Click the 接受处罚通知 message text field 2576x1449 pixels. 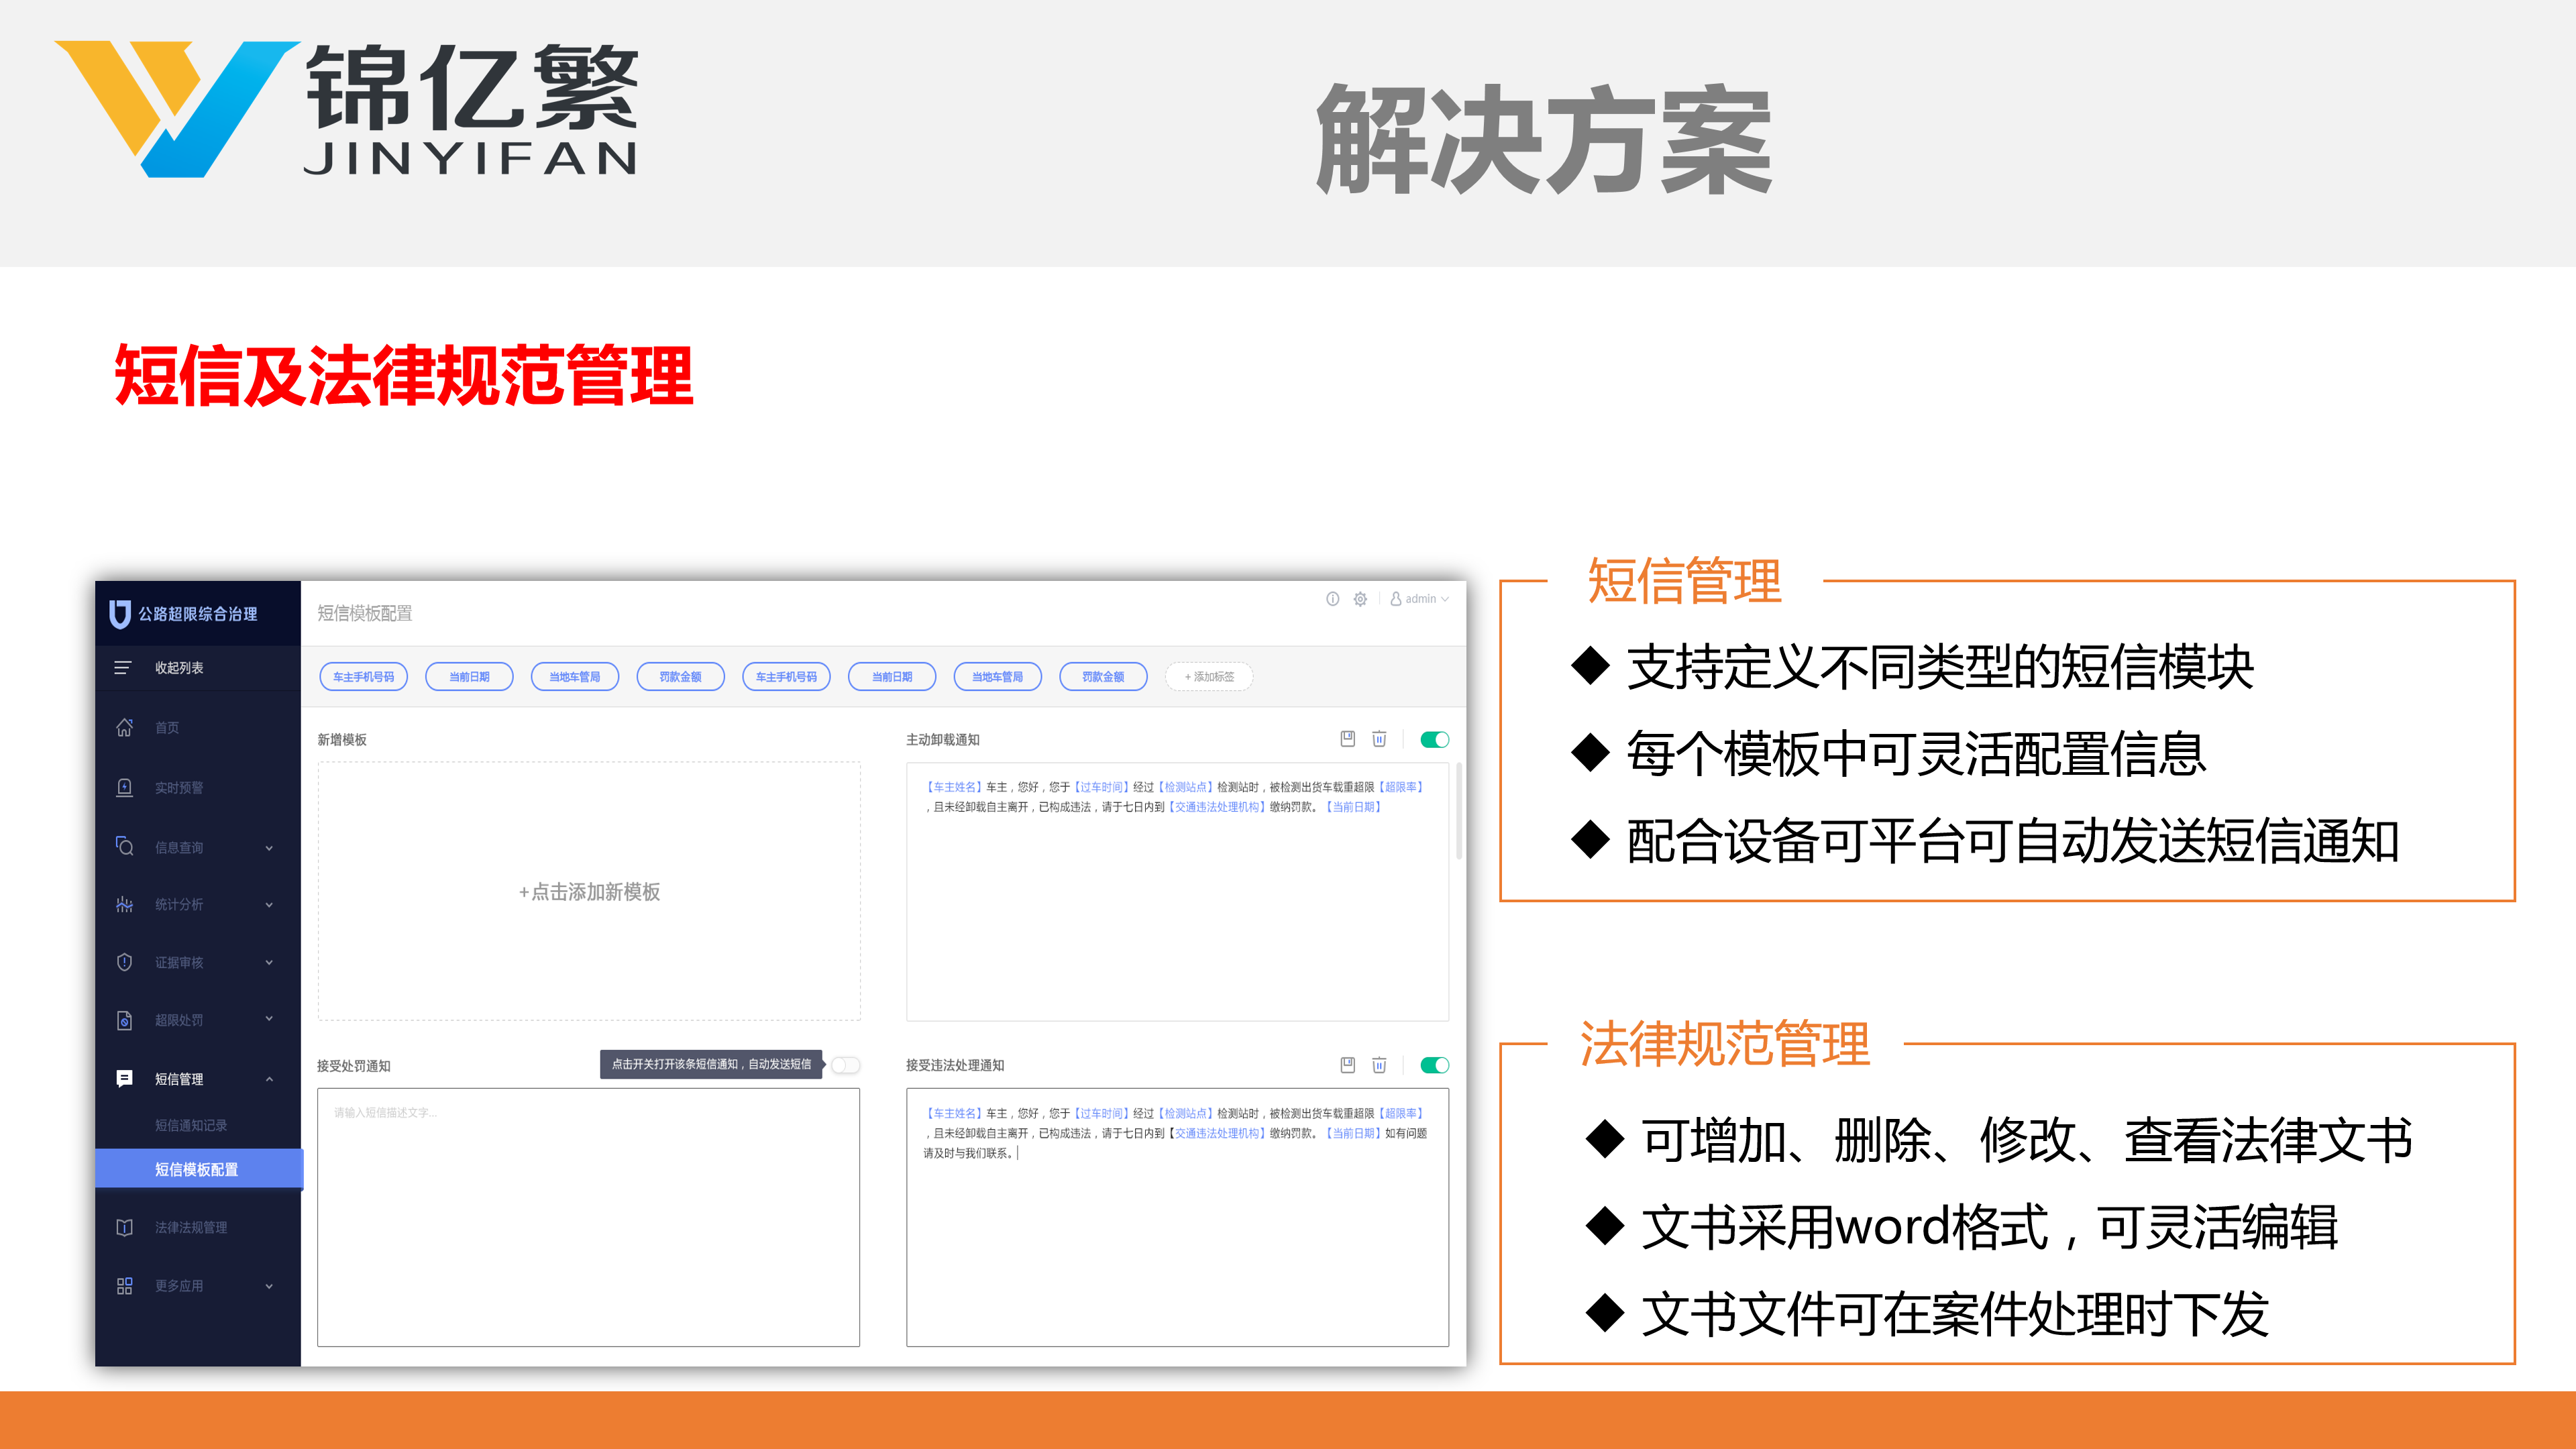click(588, 1217)
